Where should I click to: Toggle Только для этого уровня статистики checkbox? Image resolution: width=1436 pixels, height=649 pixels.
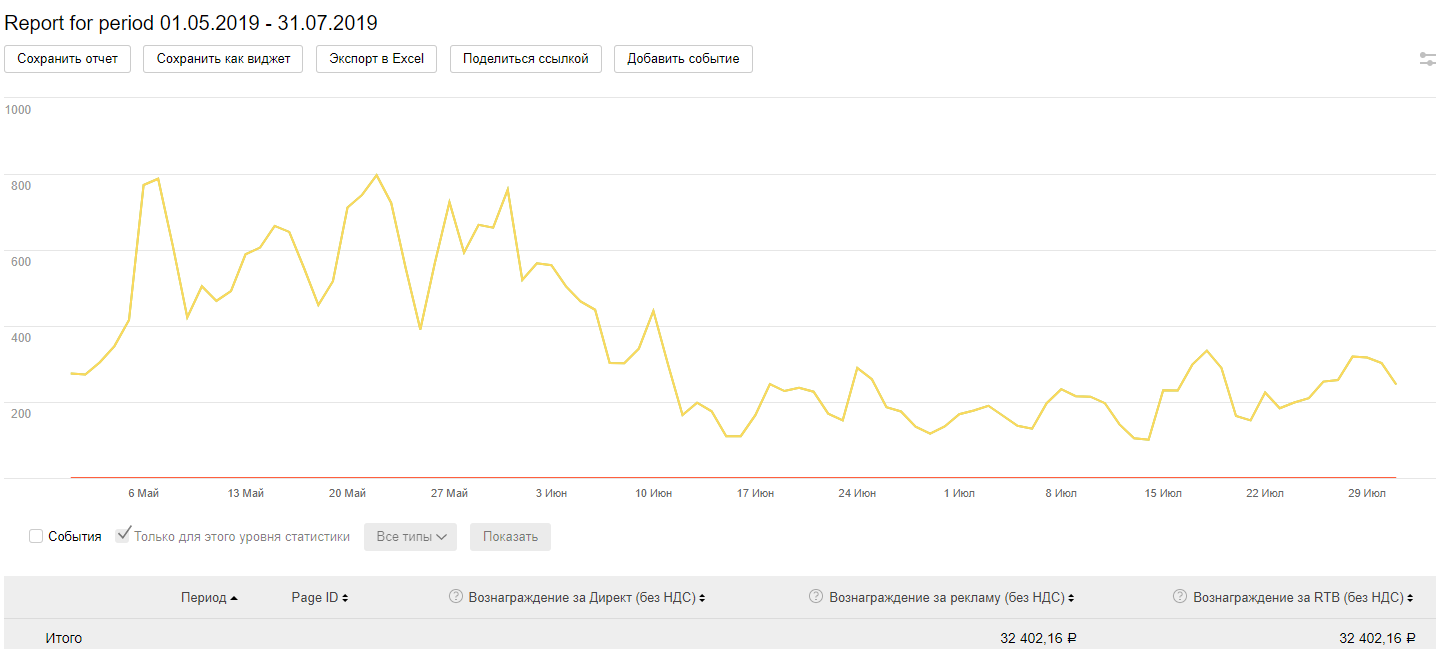123,536
